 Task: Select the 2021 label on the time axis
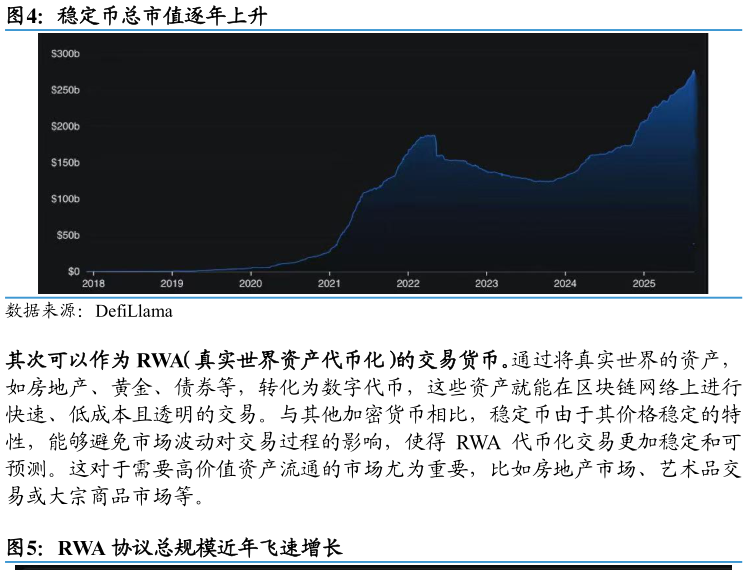point(329,284)
